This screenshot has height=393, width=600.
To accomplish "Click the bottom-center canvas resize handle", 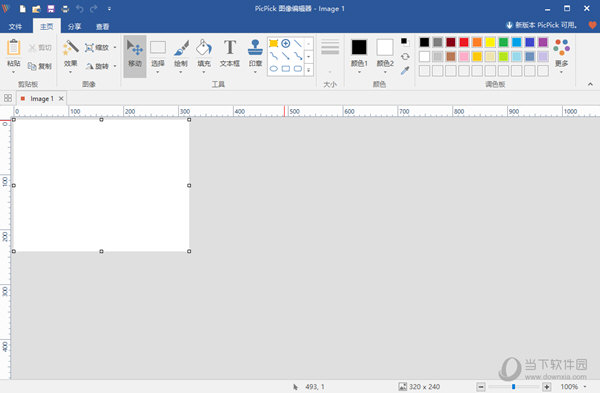I will pos(101,251).
